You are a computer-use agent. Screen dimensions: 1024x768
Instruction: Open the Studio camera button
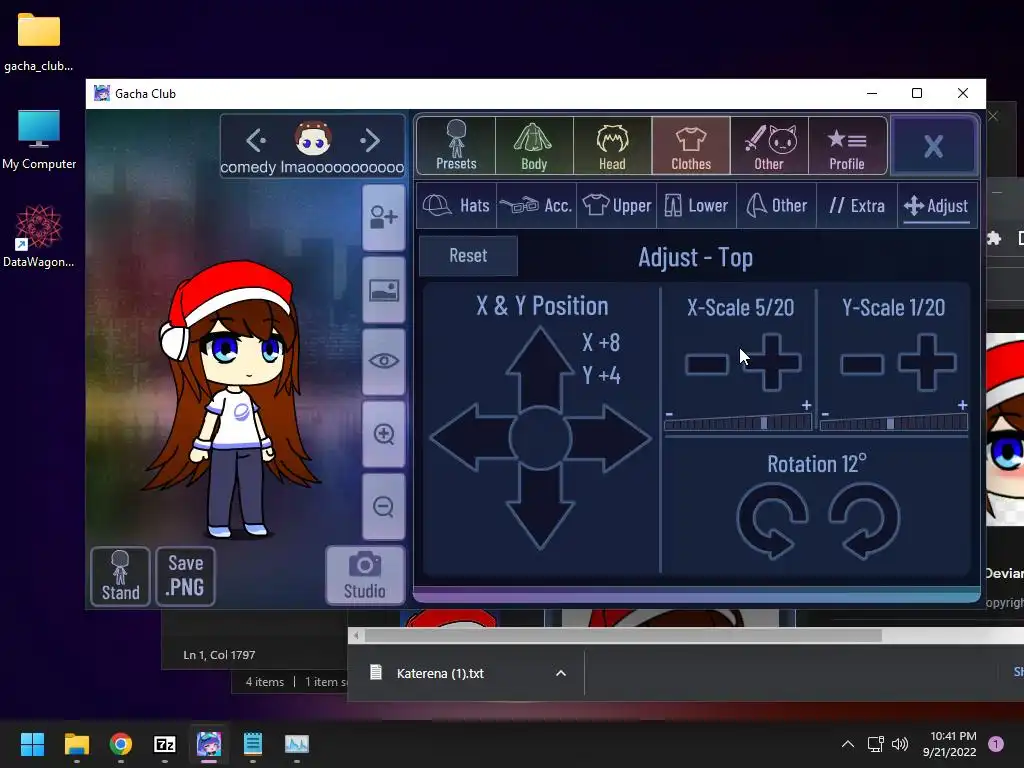pos(365,575)
